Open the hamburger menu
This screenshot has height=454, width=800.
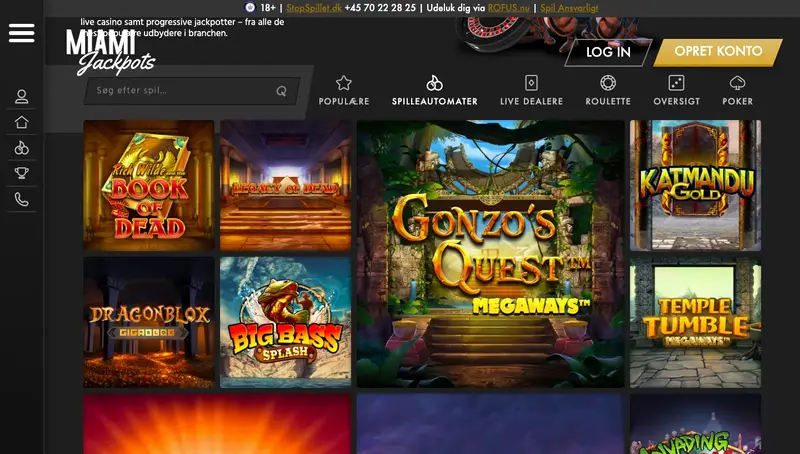point(21,33)
